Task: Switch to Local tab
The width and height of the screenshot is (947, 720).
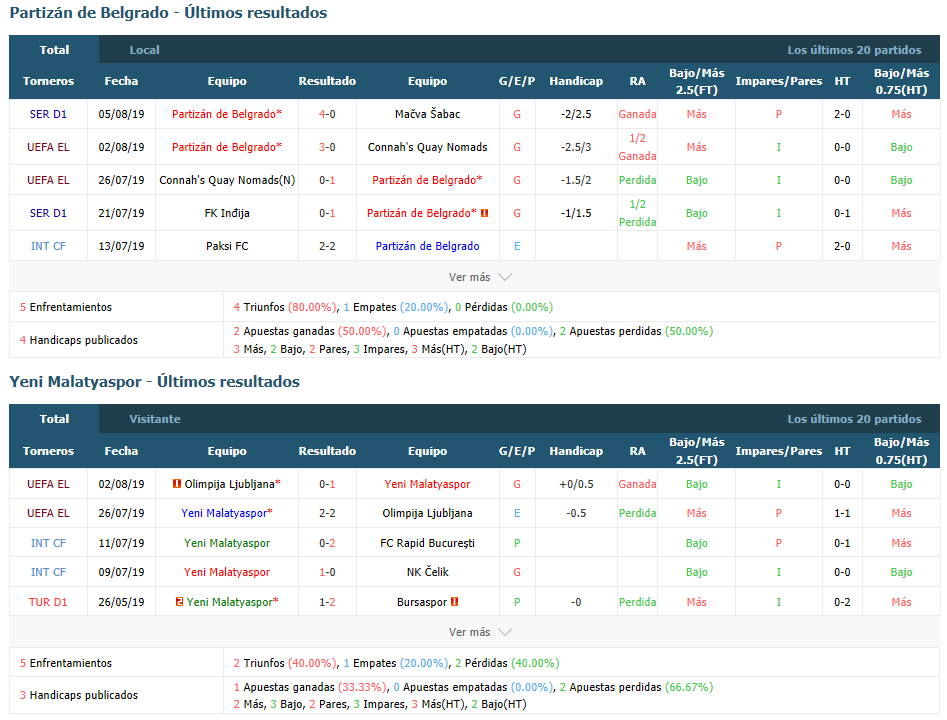Action: [x=144, y=50]
